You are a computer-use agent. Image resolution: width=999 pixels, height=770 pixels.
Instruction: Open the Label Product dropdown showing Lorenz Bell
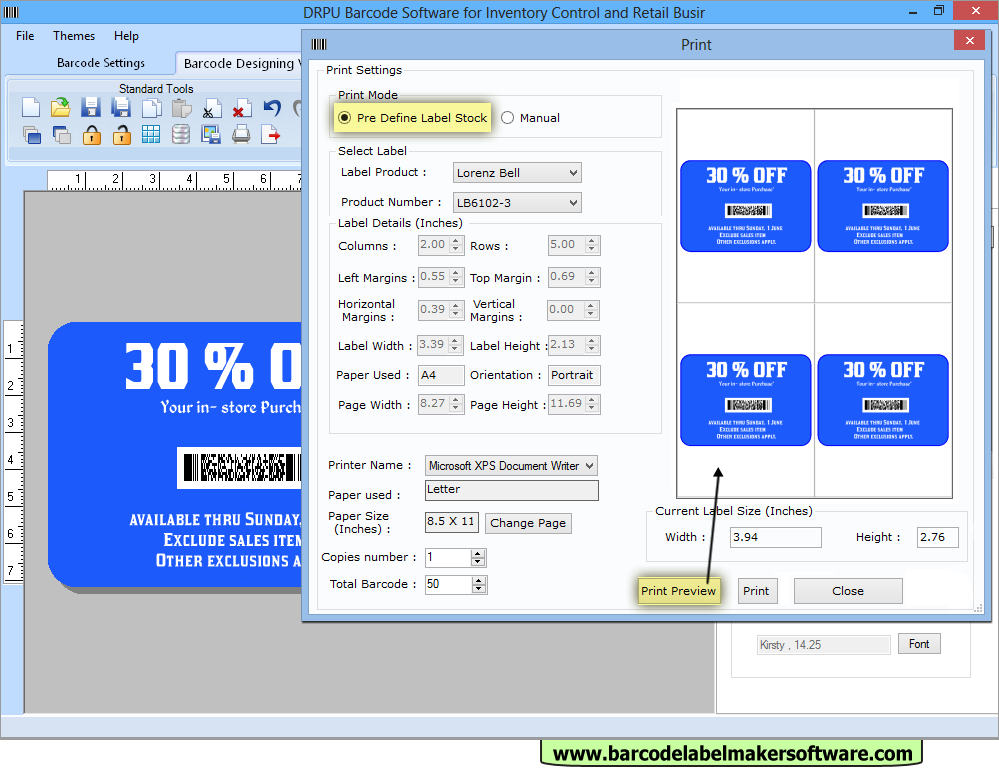coord(575,172)
